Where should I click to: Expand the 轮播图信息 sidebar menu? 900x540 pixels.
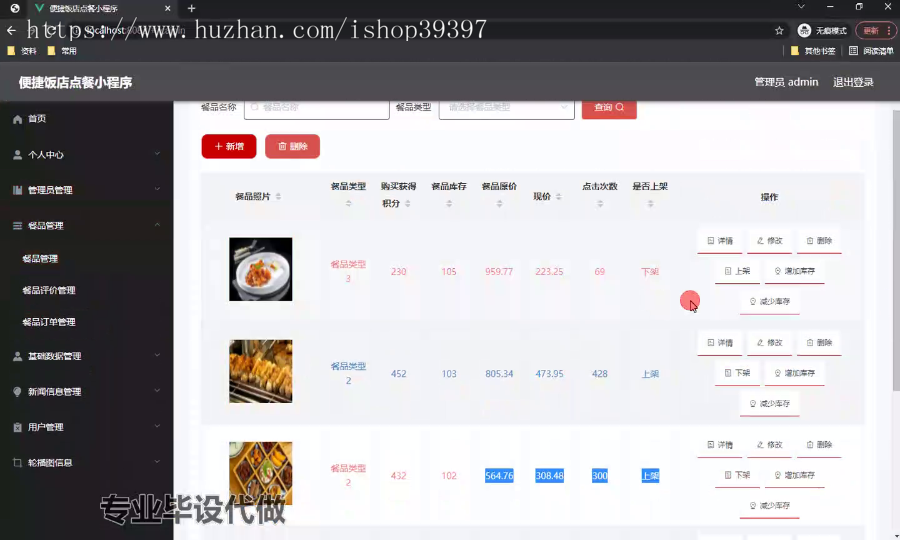[86, 463]
